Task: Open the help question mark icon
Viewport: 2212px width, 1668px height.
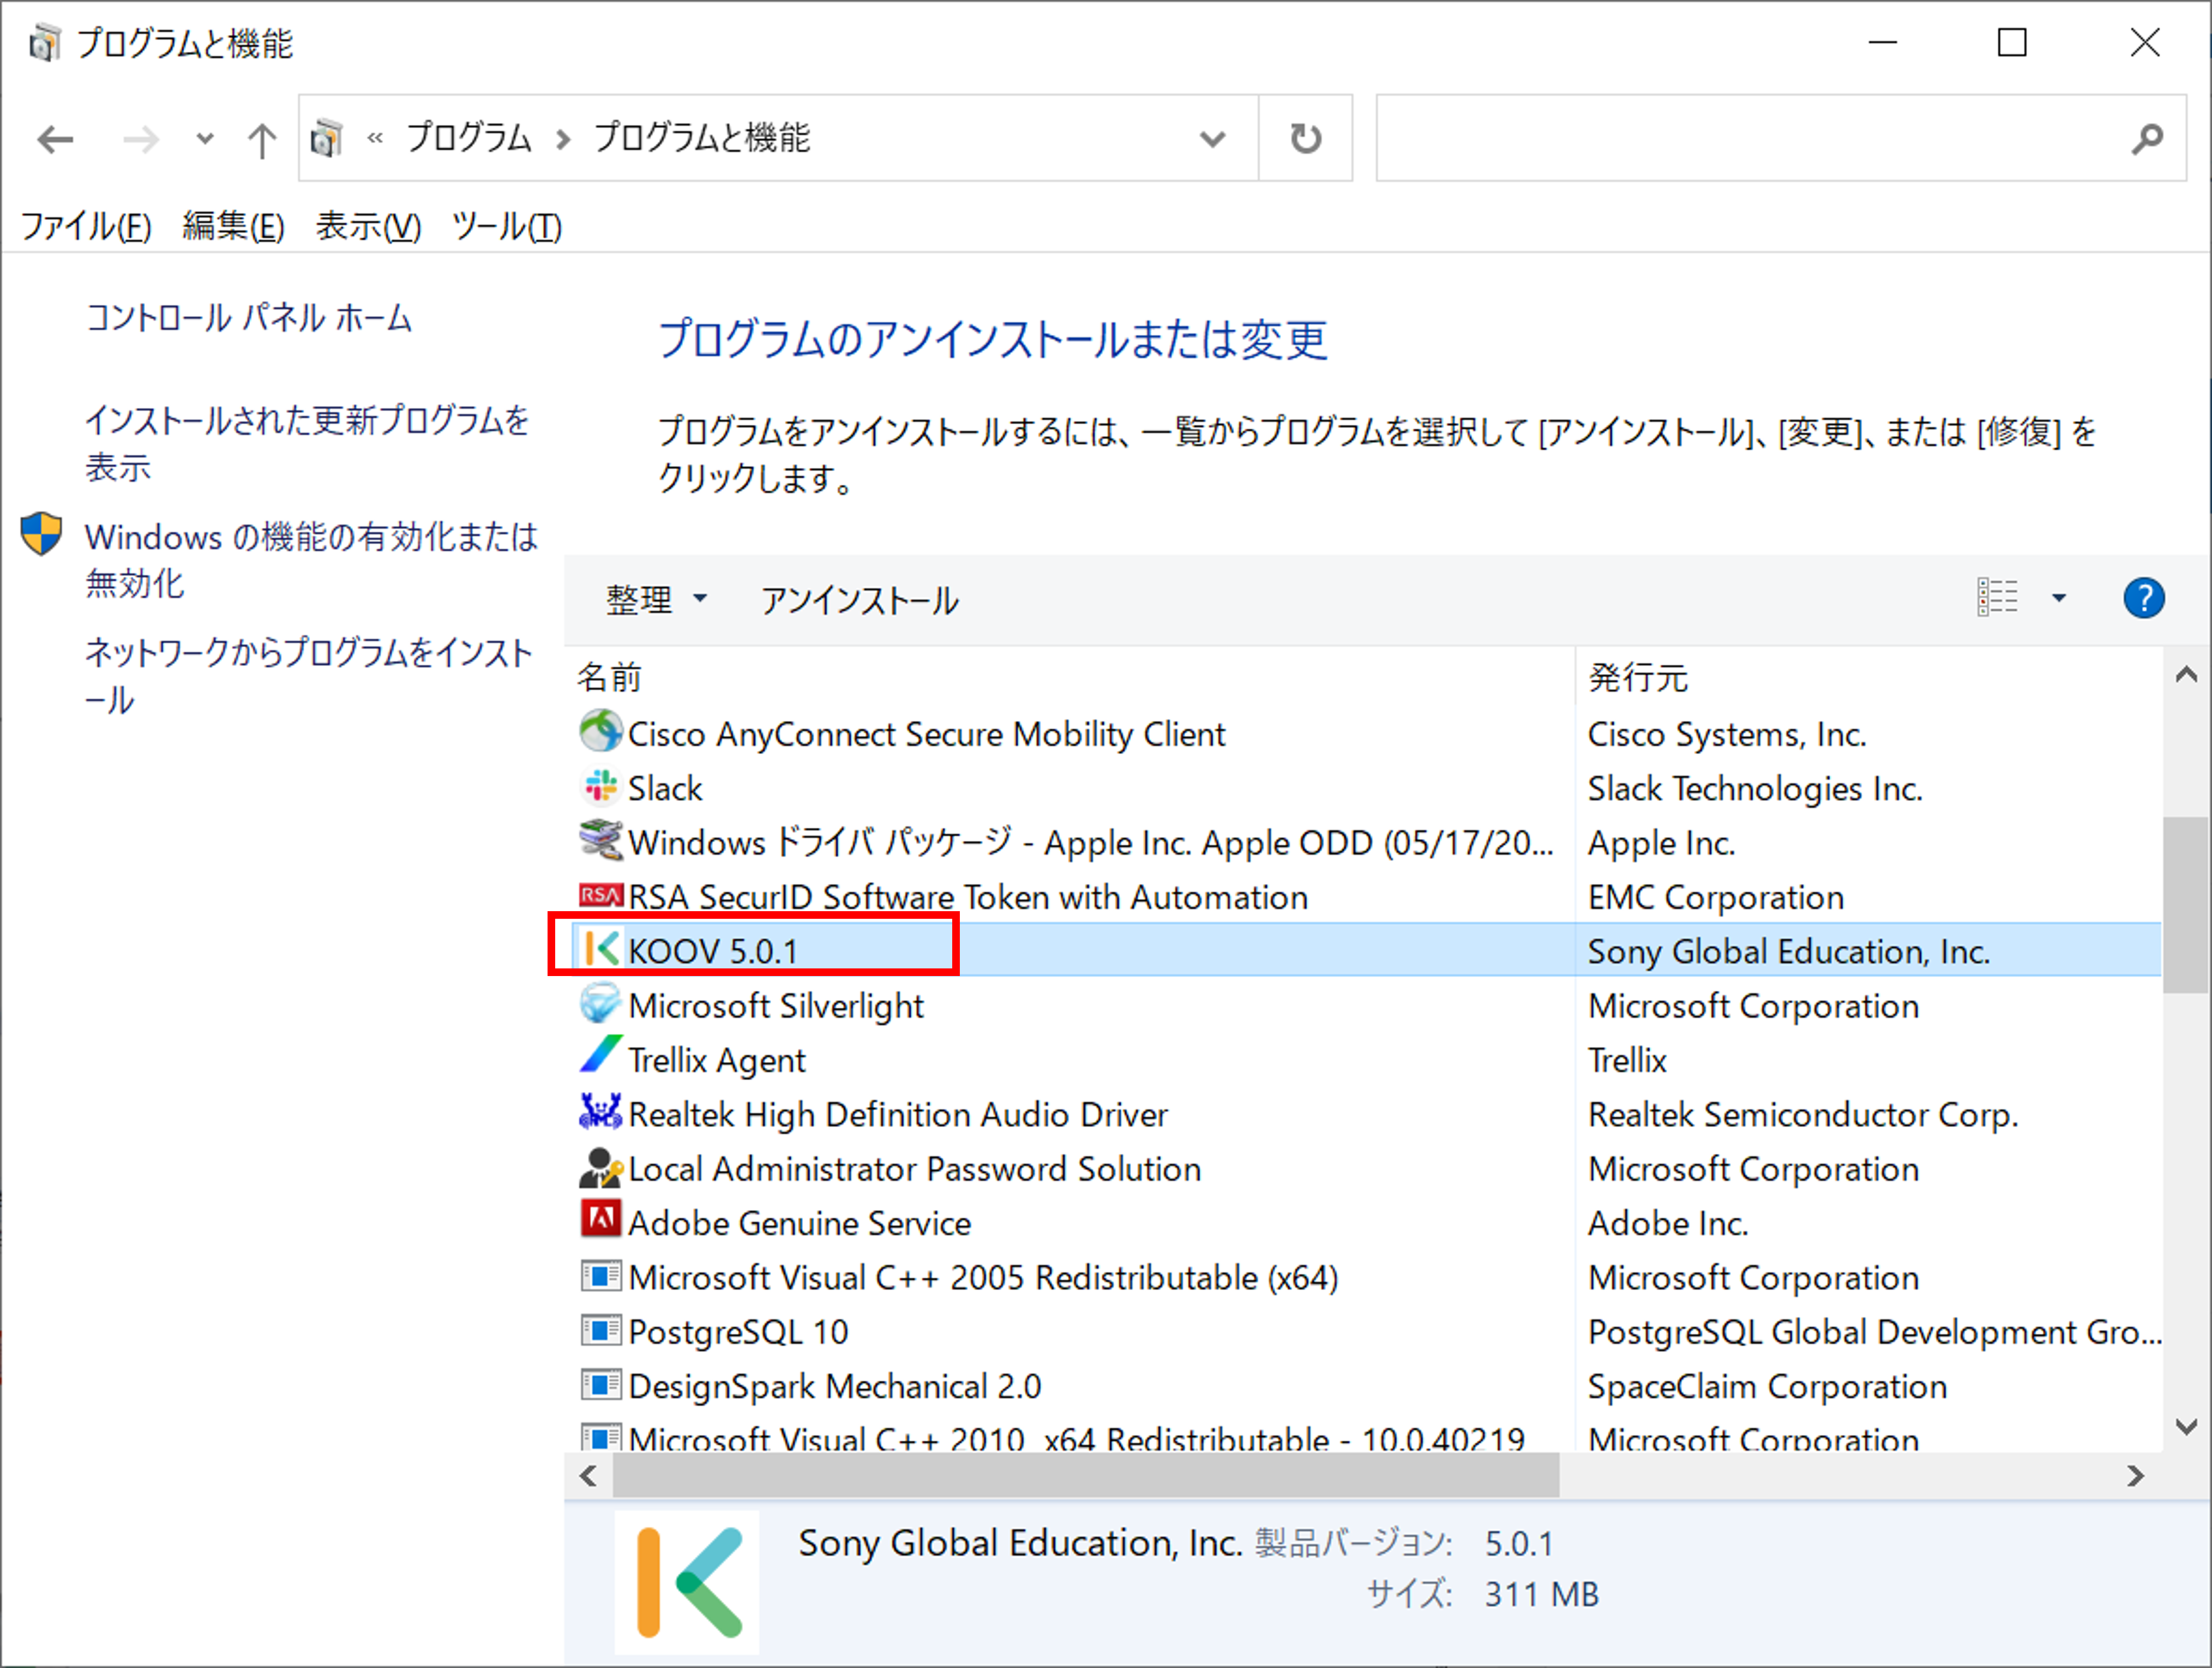Action: [2143, 599]
